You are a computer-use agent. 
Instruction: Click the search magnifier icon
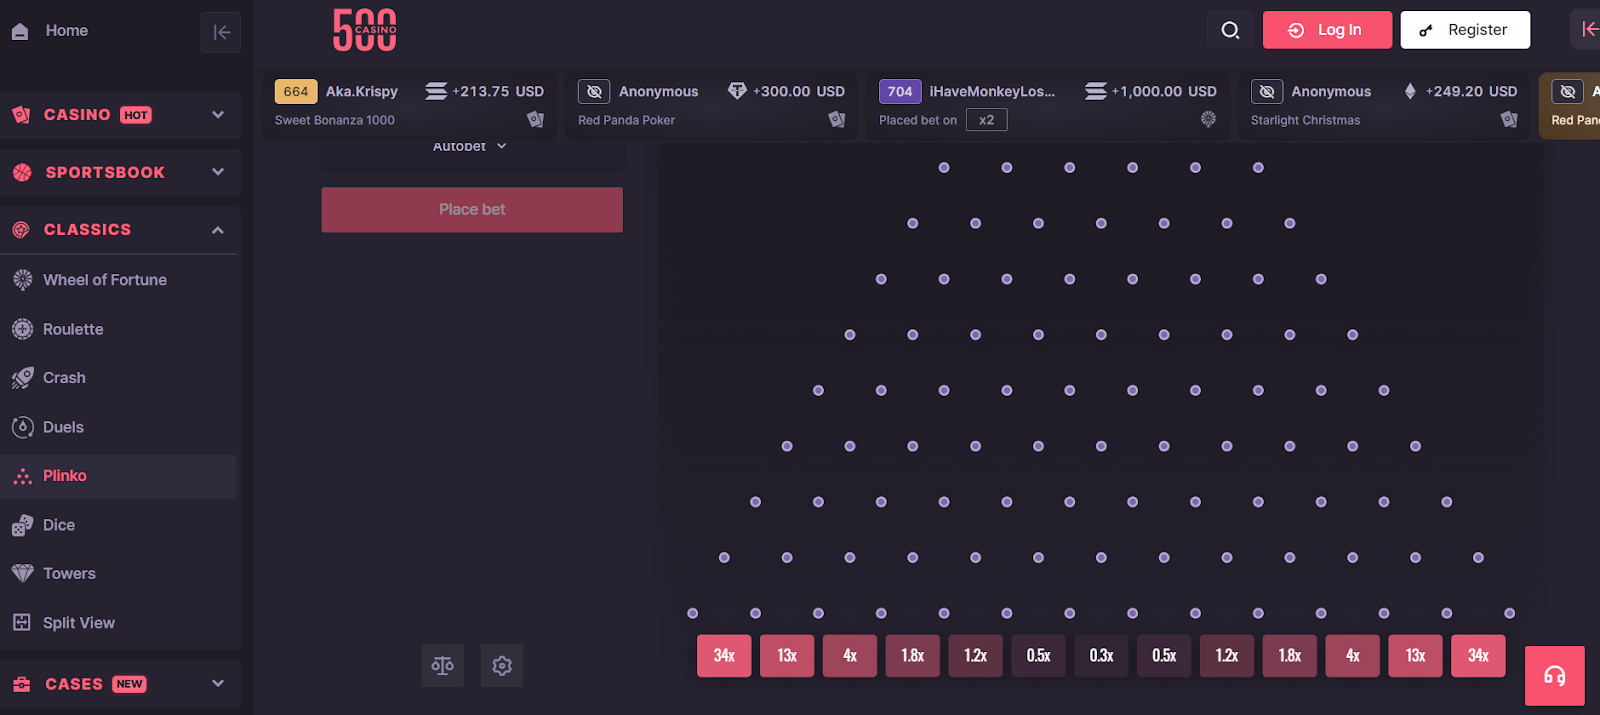point(1230,30)
